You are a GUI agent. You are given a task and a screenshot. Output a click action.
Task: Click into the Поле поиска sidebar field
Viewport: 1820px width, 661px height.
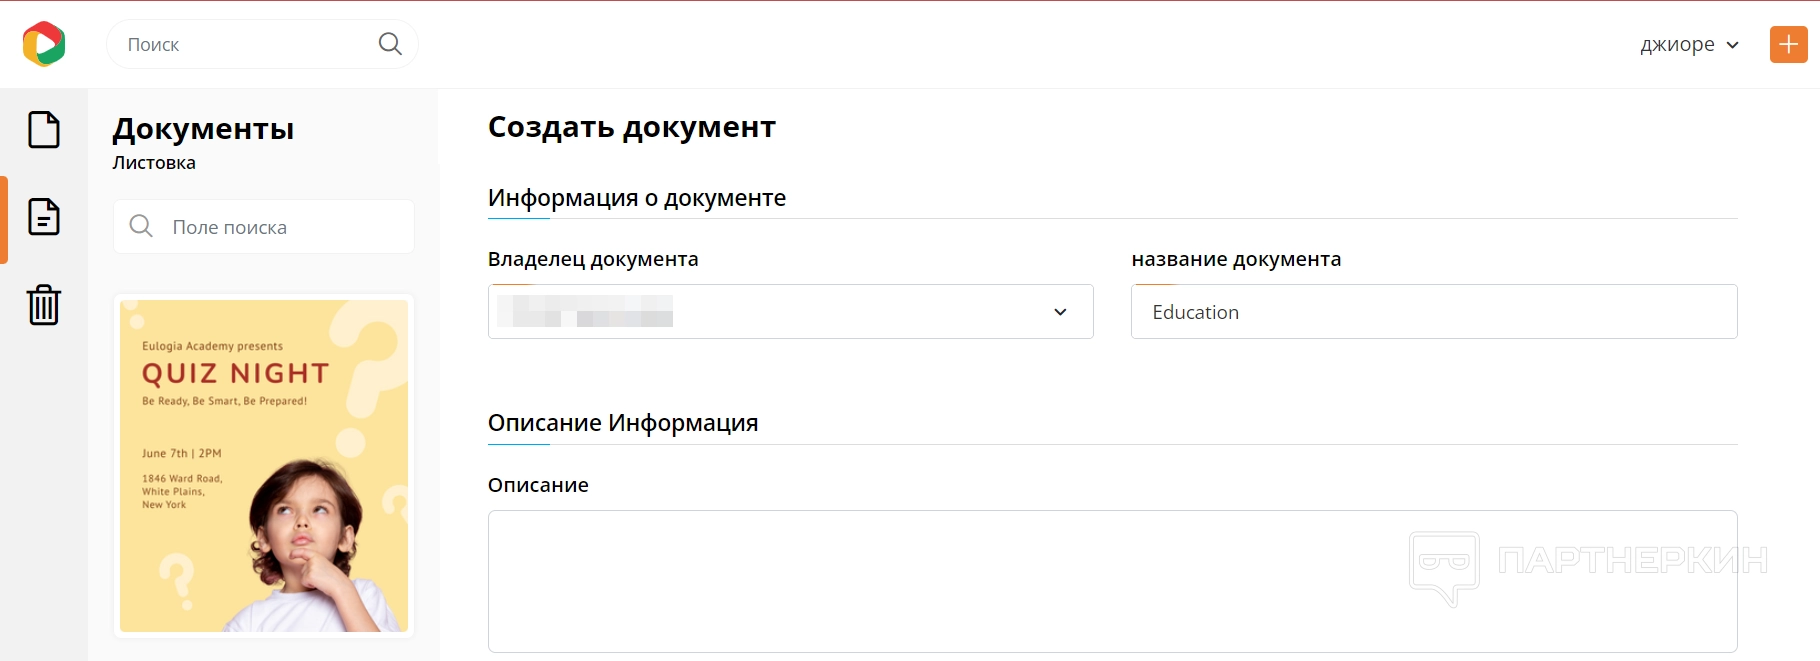point(285,227)
